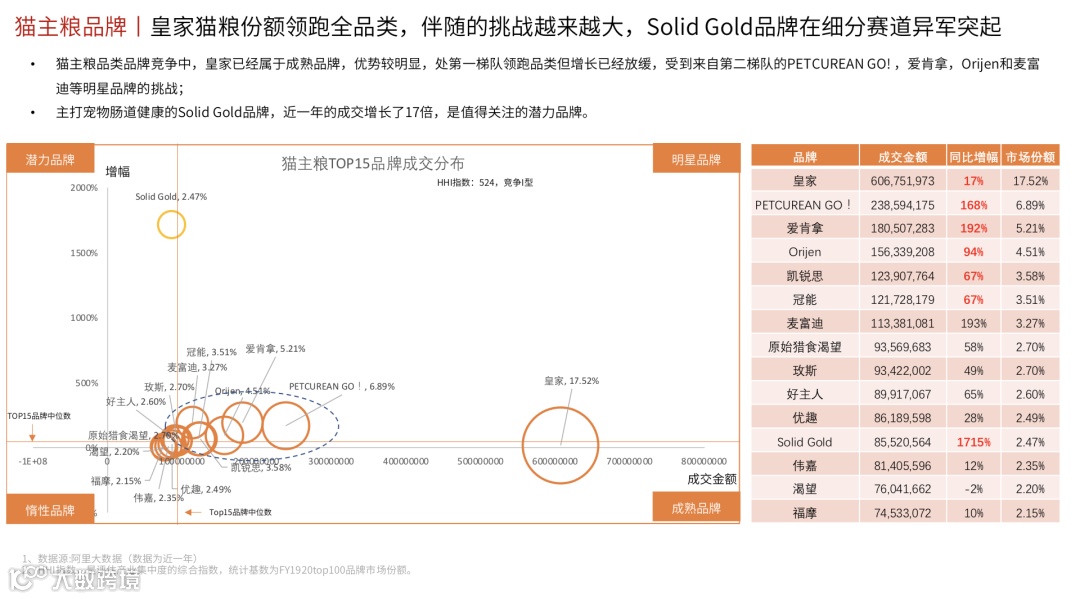Click the 成交金额 axis title
This screenshot has width=1080, height=599.
pos(712,479)
